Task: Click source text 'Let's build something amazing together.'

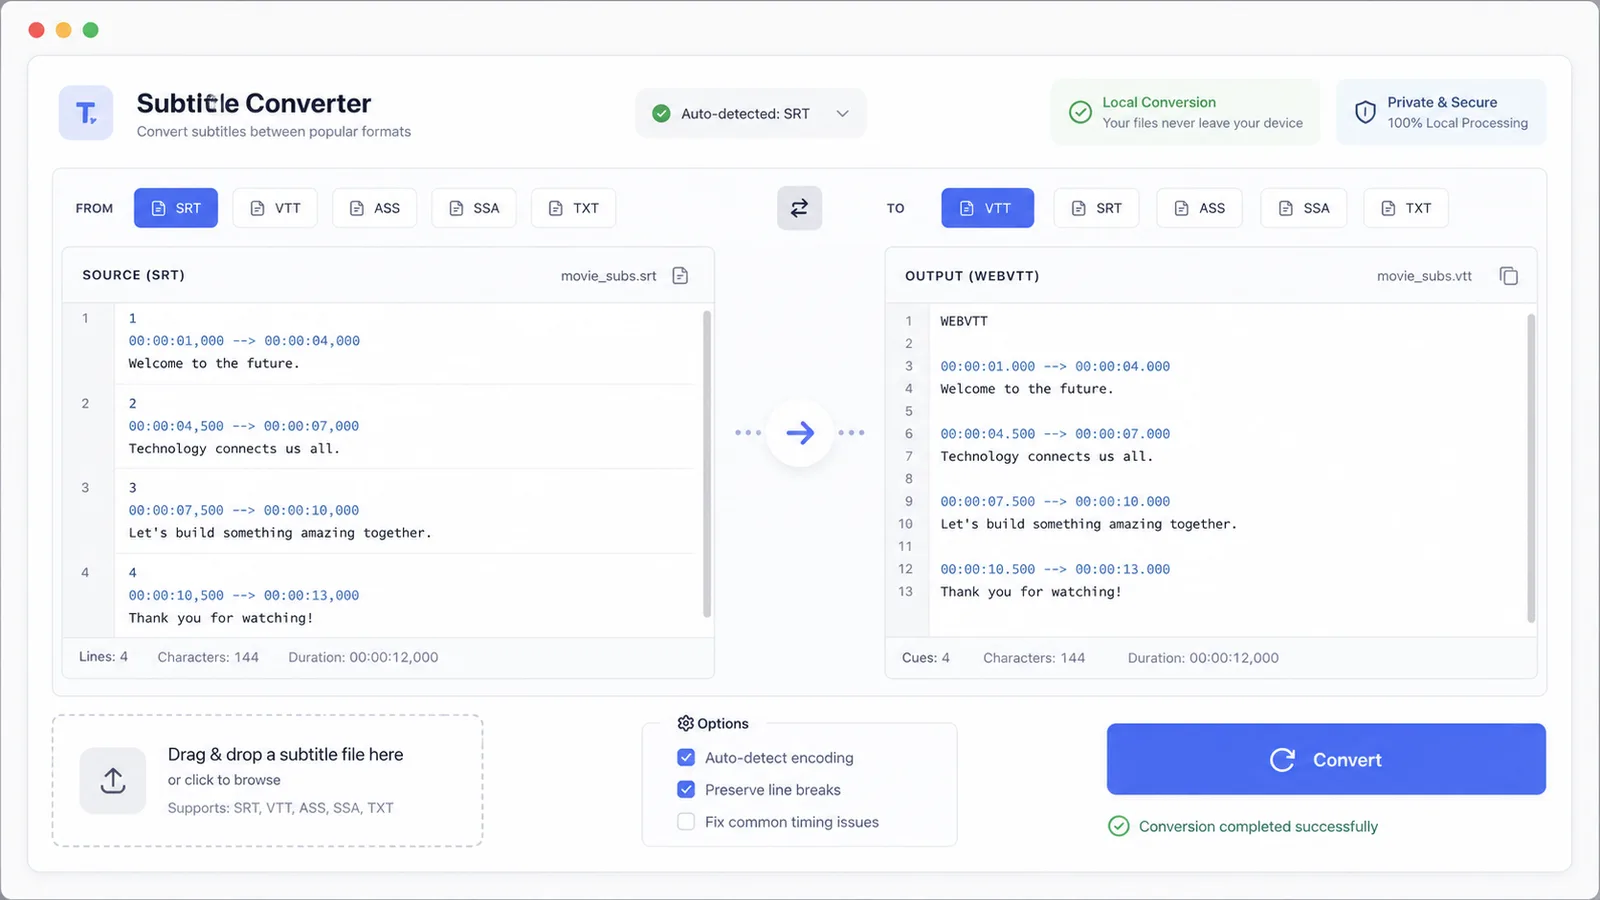Action: point(280,533)
